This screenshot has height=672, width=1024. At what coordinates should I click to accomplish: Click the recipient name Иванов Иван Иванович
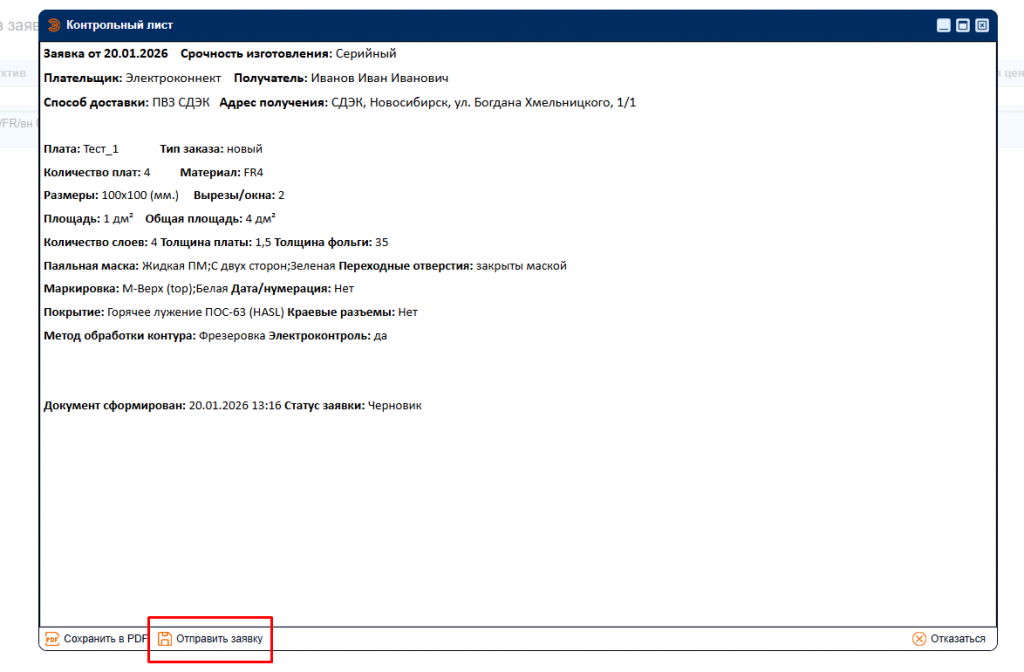pyautogui.click(x=379, y=78)
